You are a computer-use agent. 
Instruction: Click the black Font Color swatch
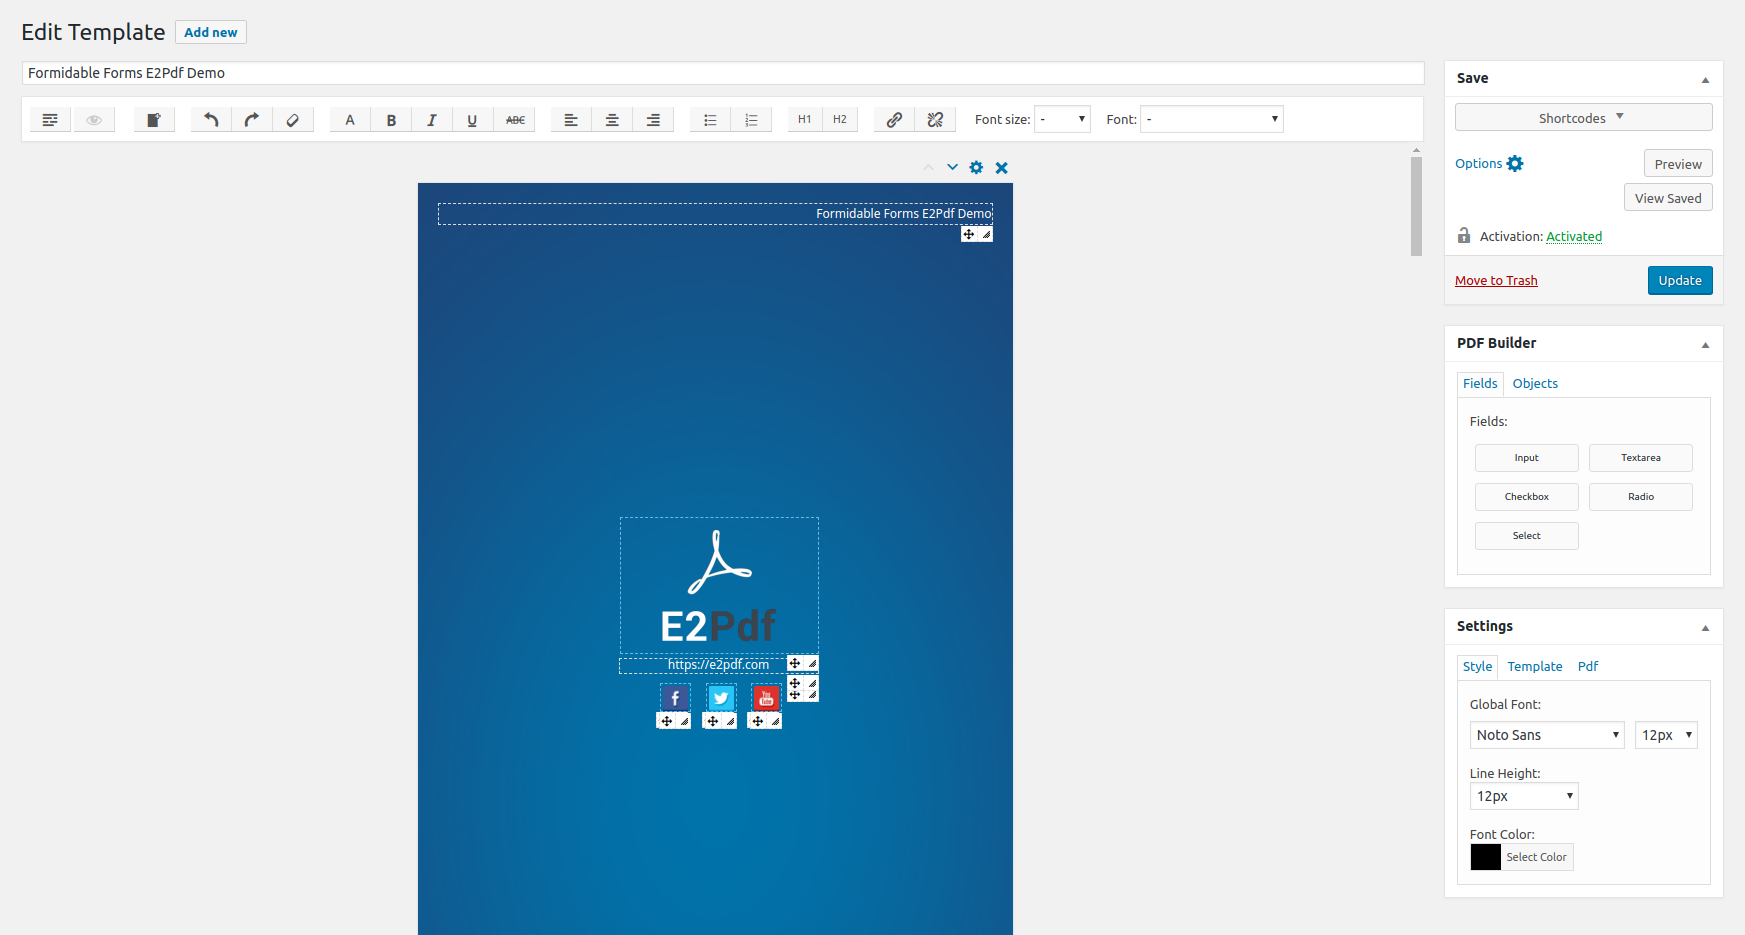[x=1486, y=857]
